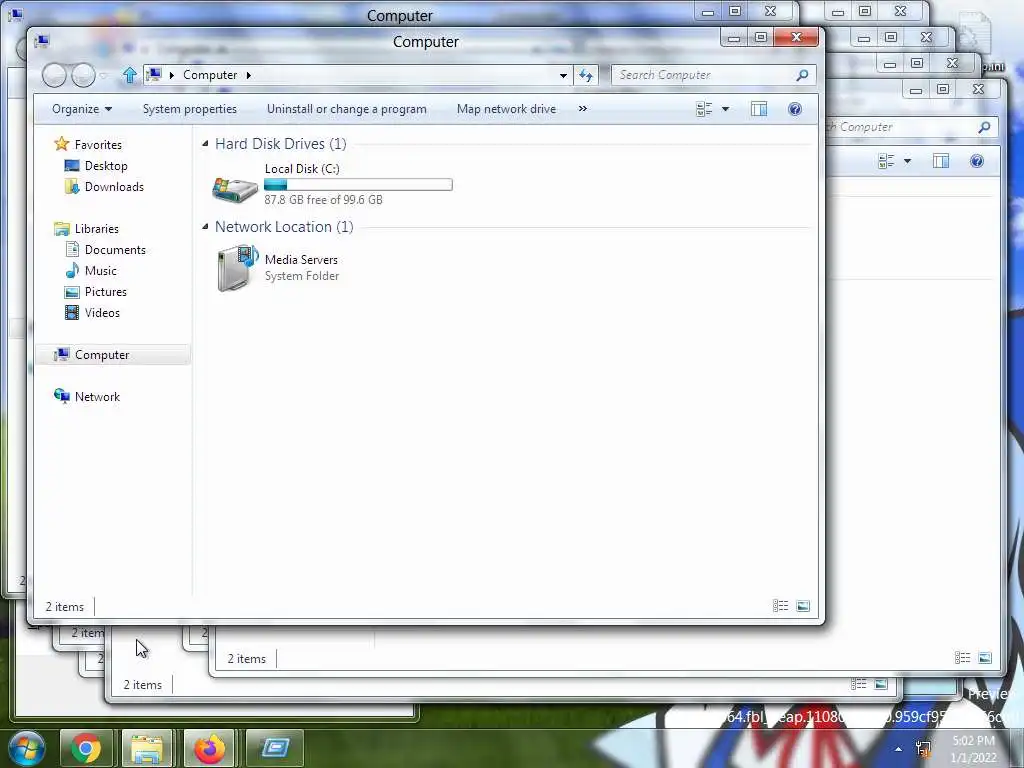Screen dimensions: 1024x768
Task: Change your view using the view icon
Action: click(x=704, y=109)
